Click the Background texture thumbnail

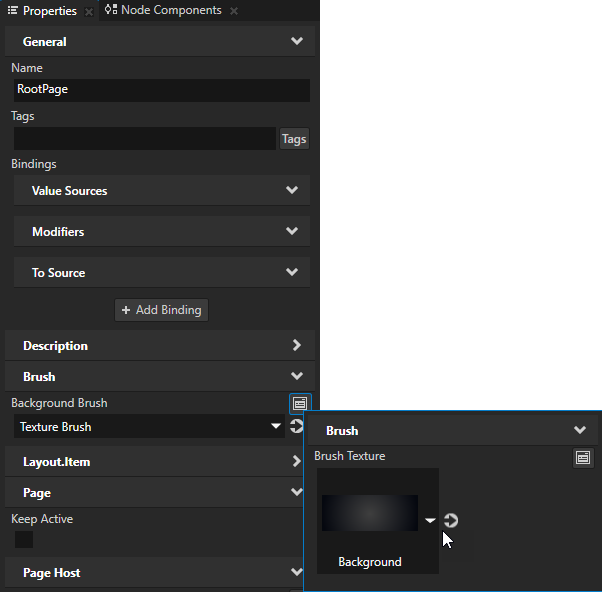click(x=370, y=513)
